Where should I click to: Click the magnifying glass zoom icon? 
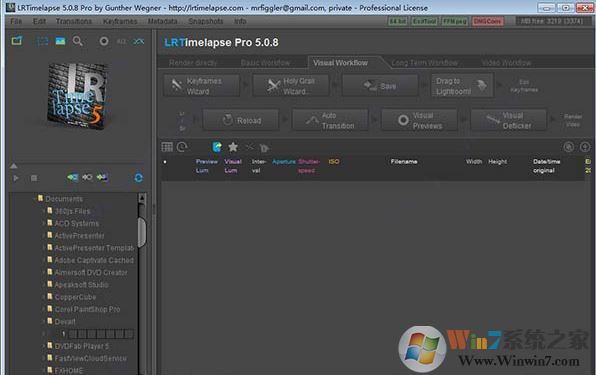point(78,41)
